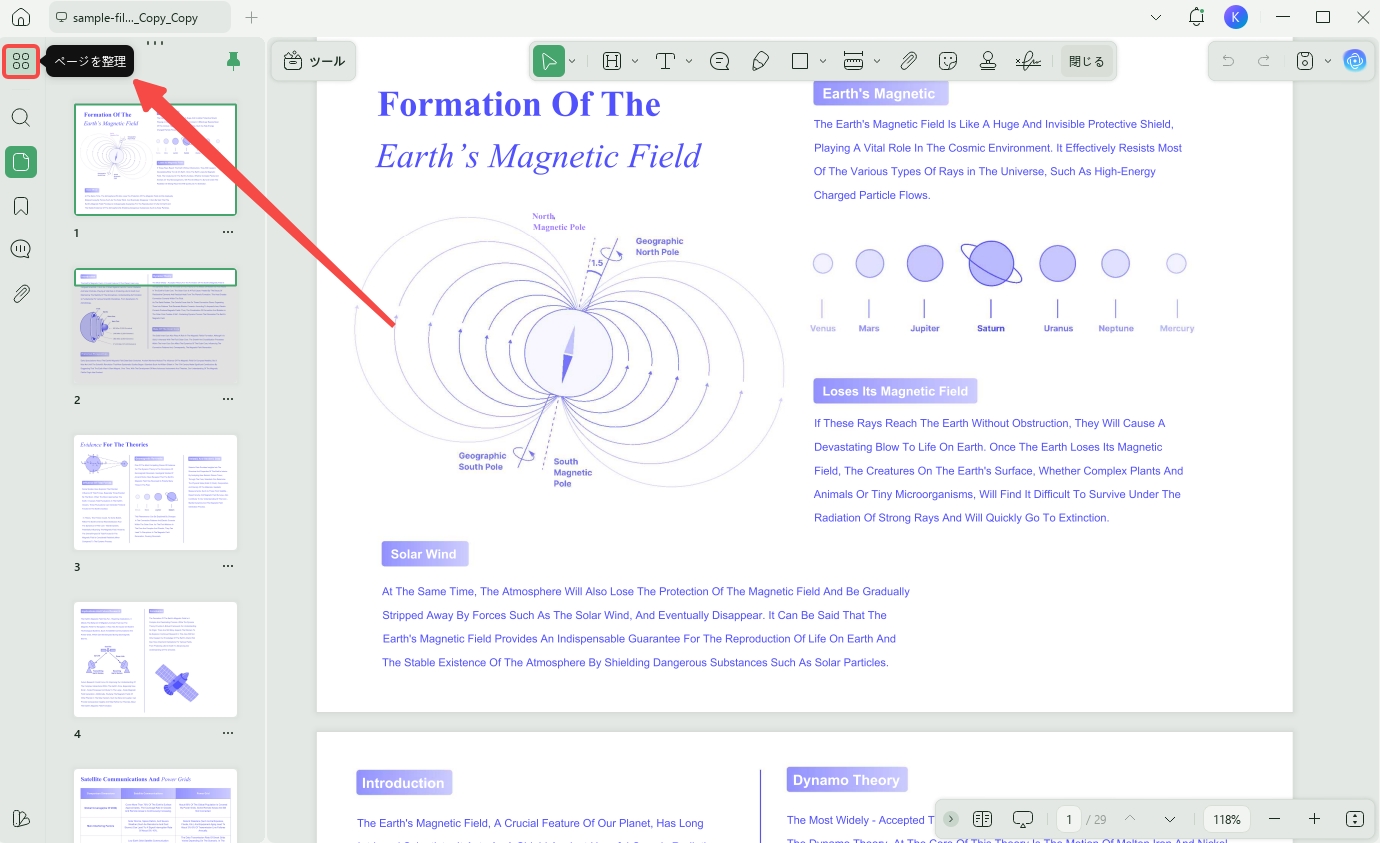Expand the save options dropdown arrow
Screen dimensions: 1380x843
[x=1328, y=61]
